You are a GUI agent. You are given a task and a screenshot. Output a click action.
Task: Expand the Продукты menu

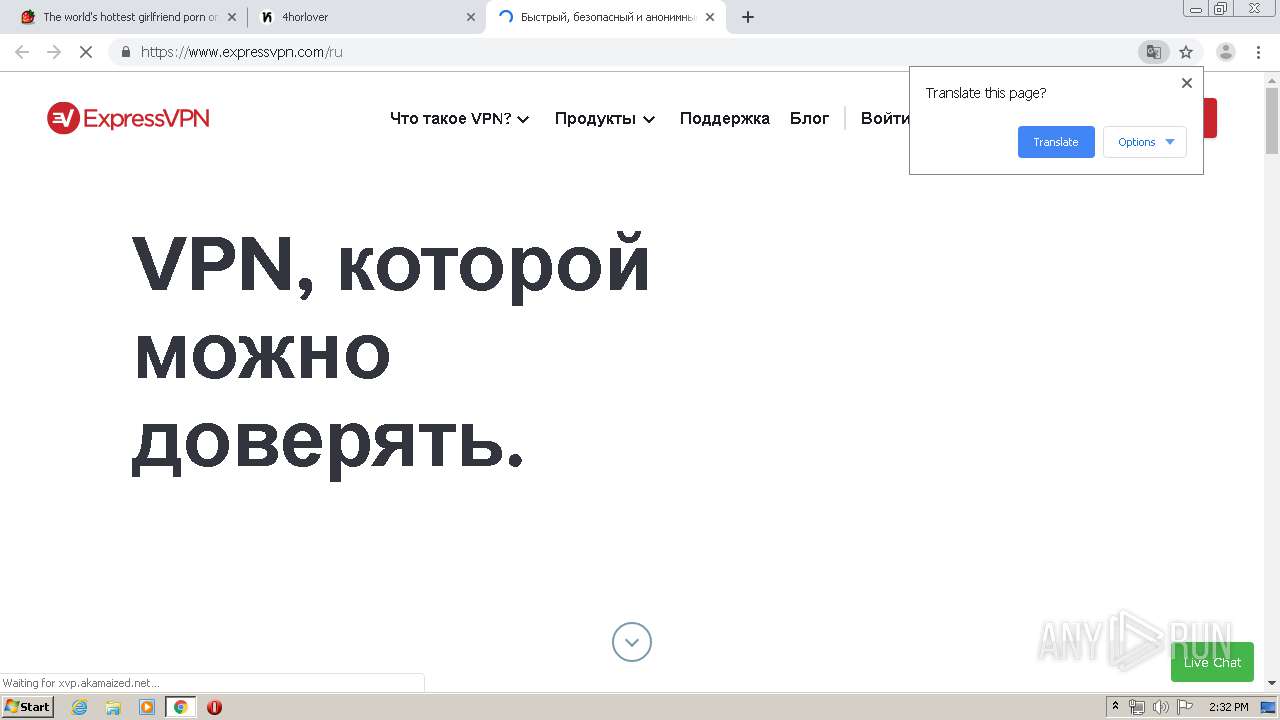pos(605,118)
